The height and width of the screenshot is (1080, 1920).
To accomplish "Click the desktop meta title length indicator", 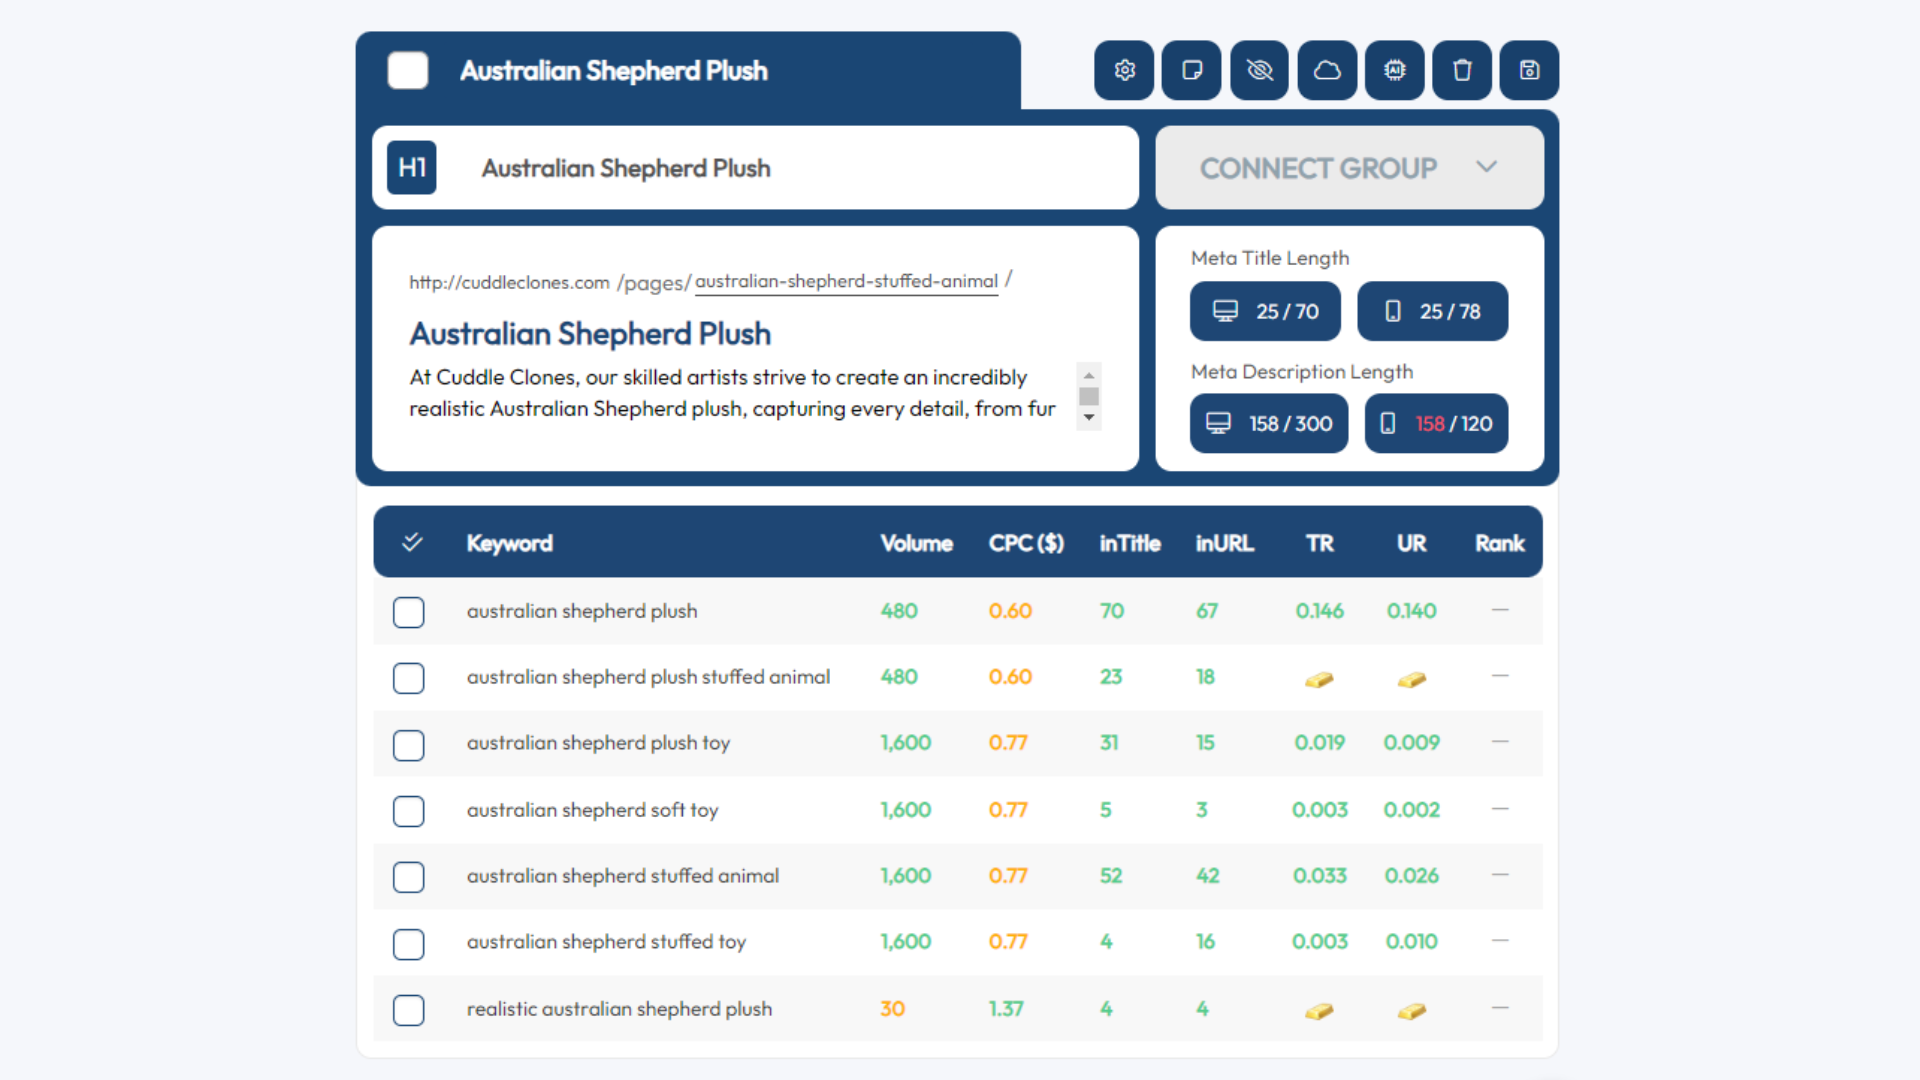I will pos(1263,311).
